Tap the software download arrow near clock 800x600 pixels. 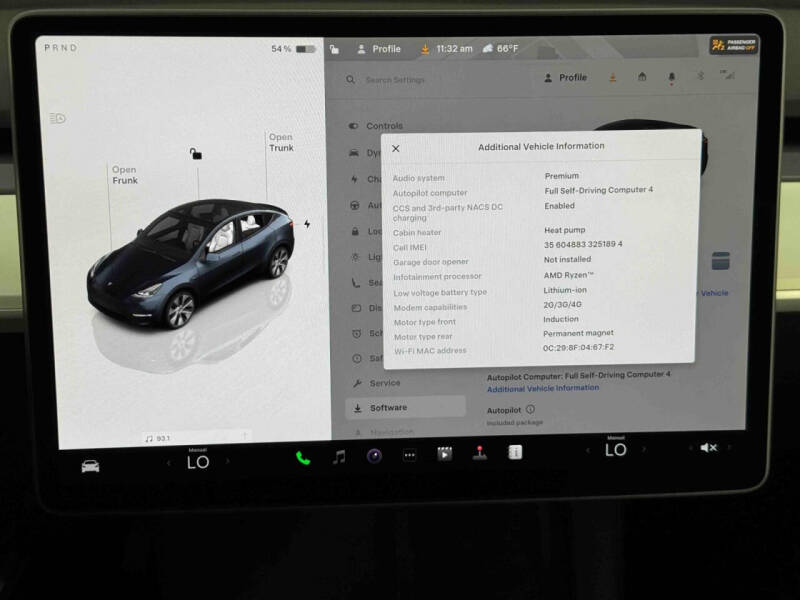pyautogui.click(x=424, y=49)
